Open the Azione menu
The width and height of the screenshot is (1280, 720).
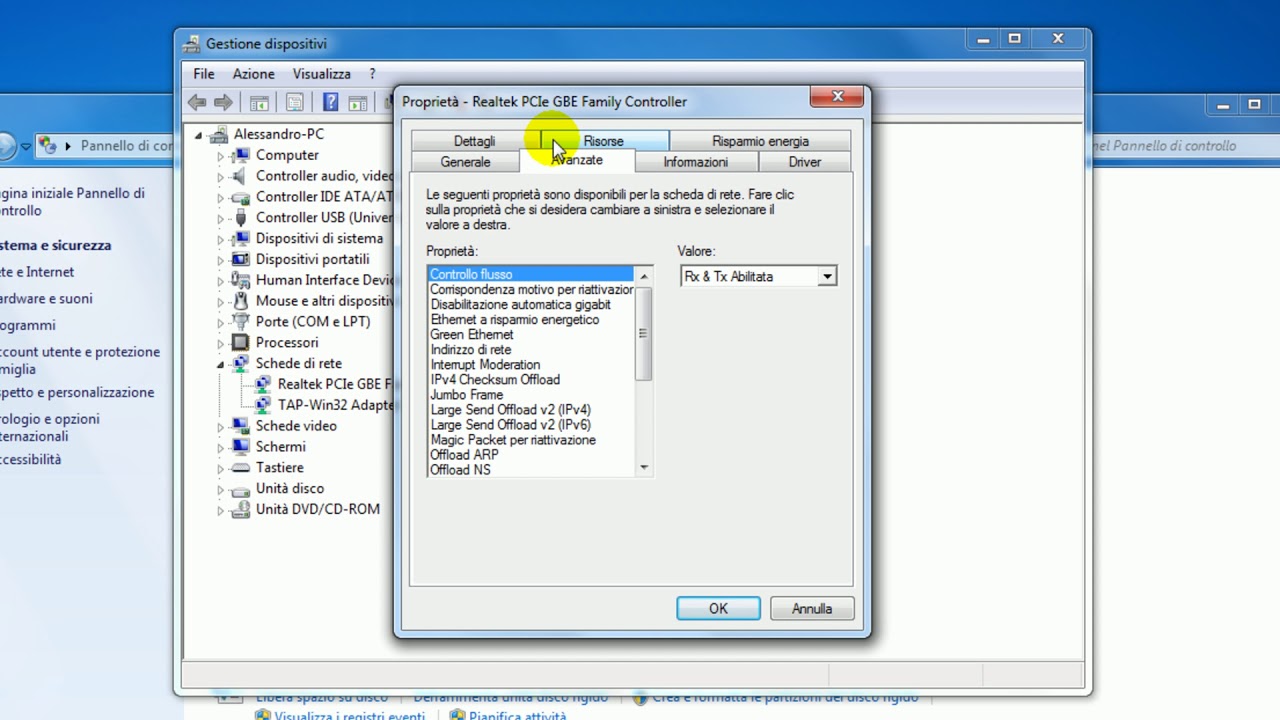254,74
